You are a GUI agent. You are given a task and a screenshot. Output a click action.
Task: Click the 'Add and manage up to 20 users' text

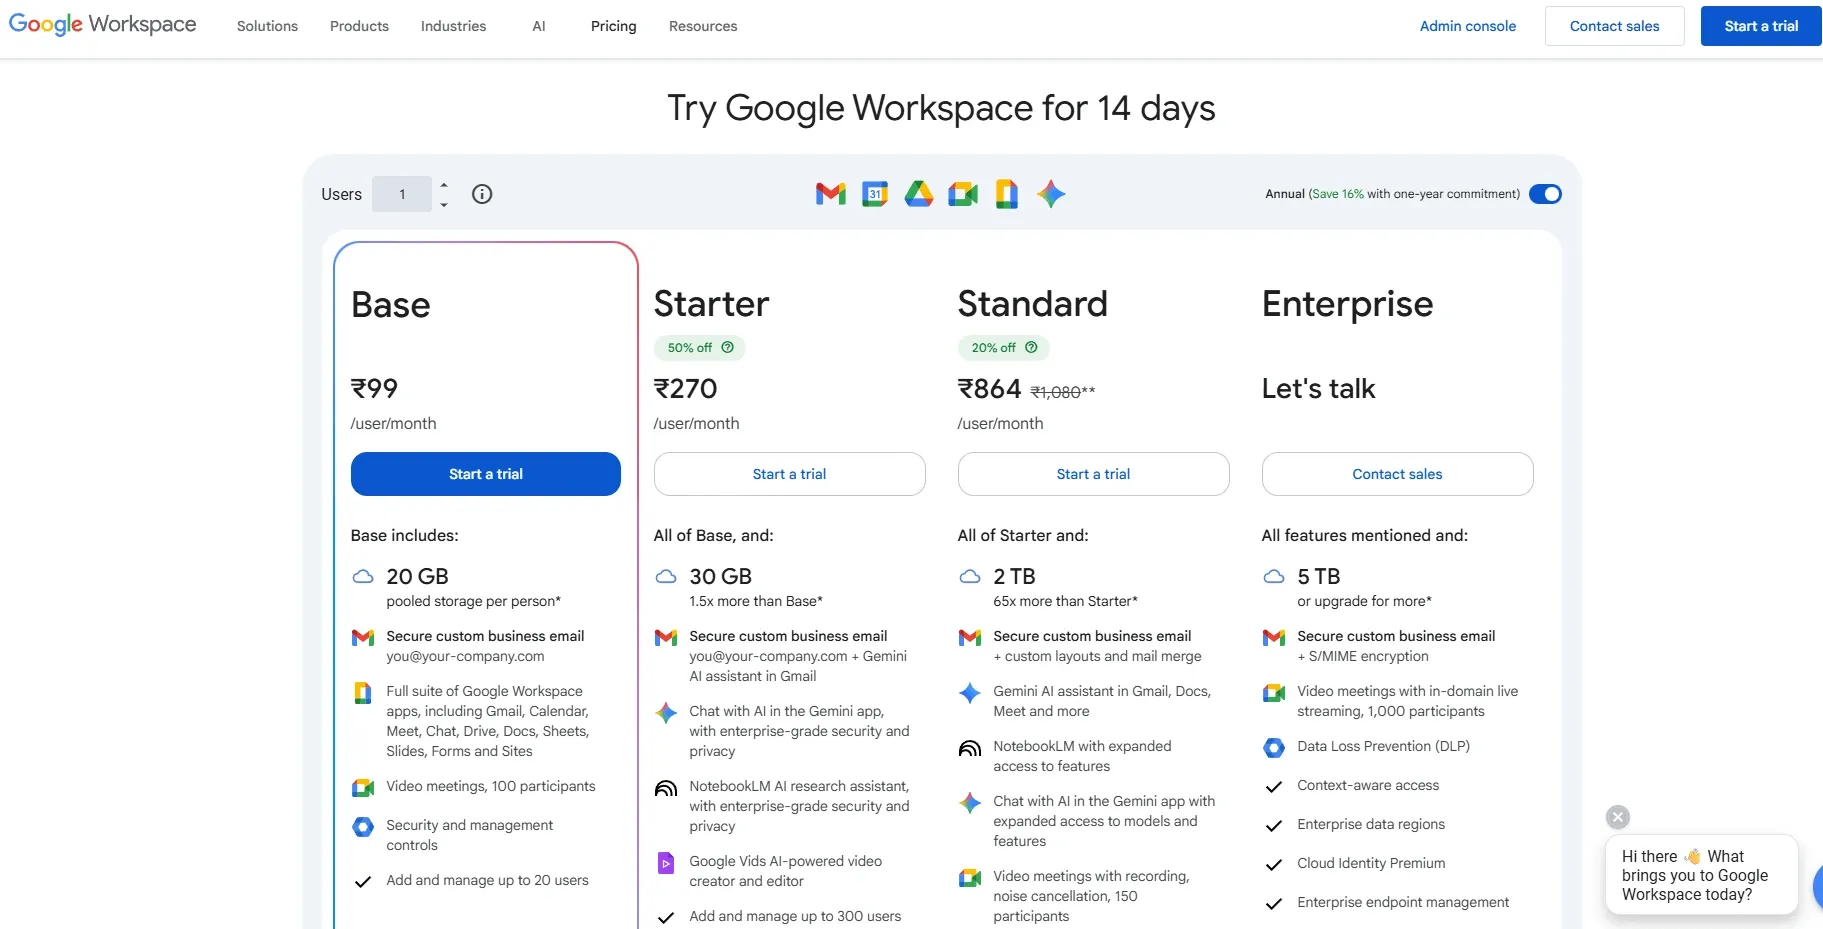[x=487, y=881]
